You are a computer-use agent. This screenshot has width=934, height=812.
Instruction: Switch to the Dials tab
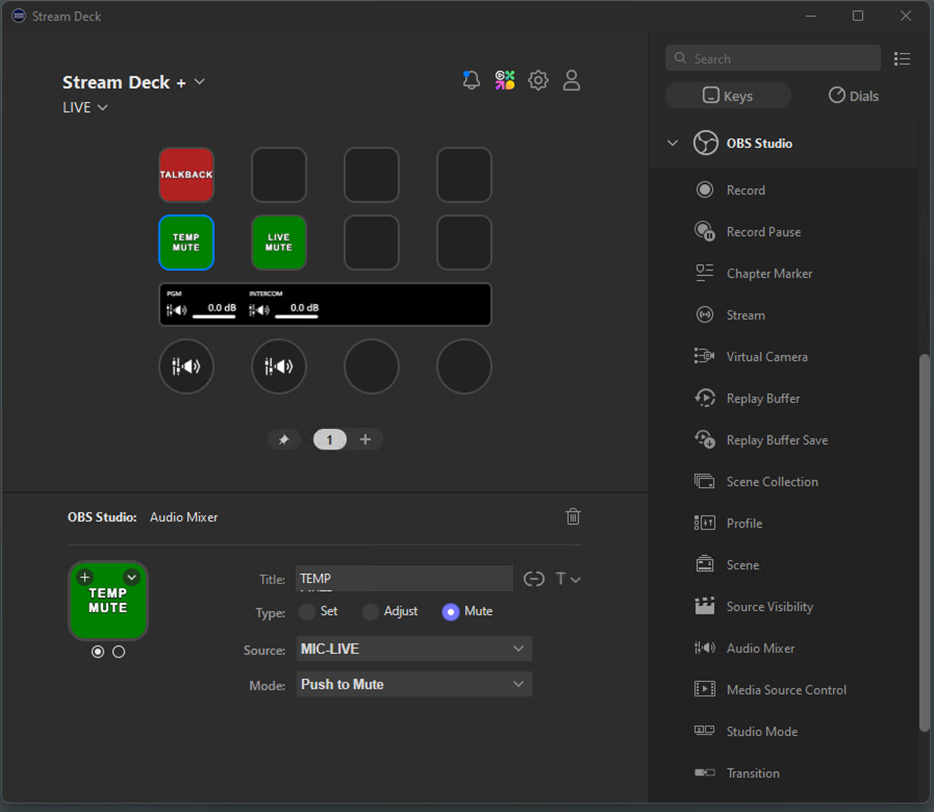[854, 95]
